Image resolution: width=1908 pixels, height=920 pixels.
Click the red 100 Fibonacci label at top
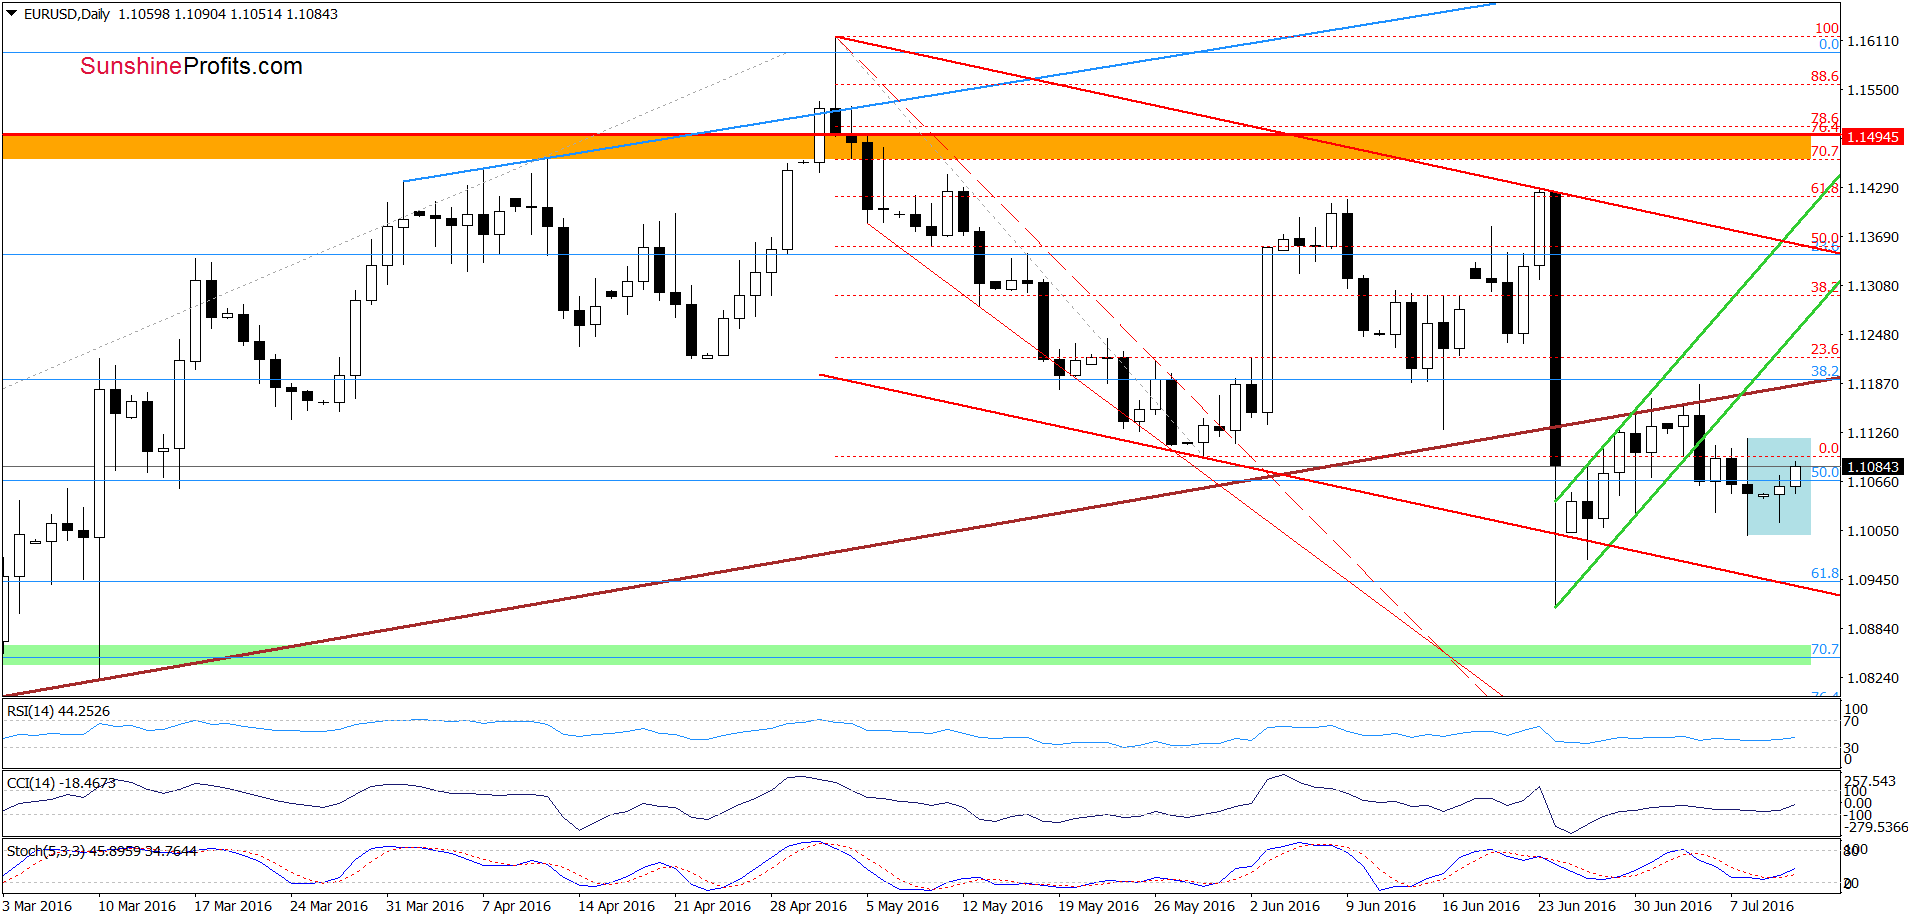[1827, 29]
